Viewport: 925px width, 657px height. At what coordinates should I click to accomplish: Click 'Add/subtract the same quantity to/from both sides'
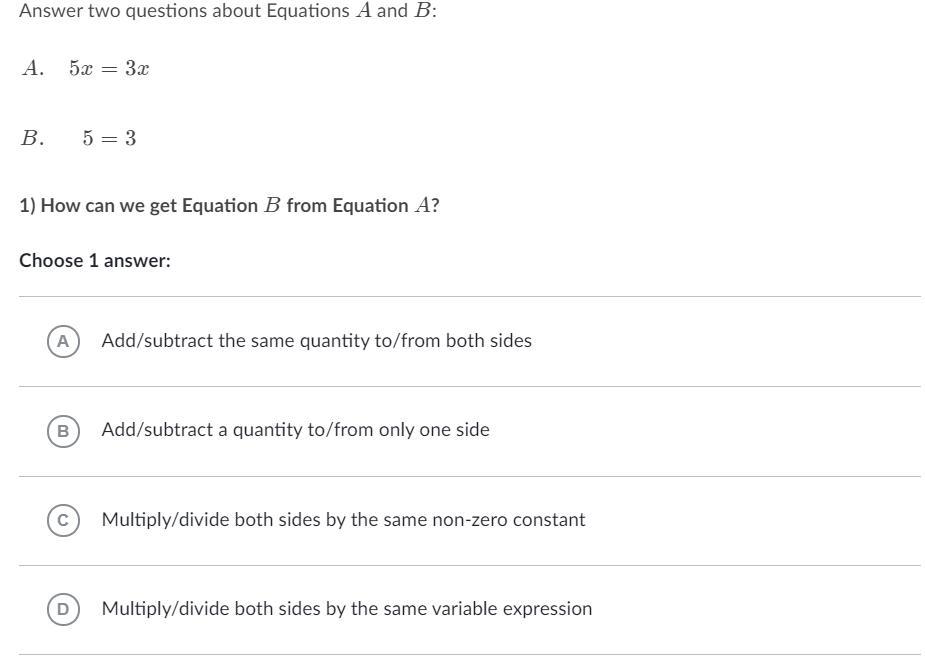pyautogui.click(x=316, y=341)
